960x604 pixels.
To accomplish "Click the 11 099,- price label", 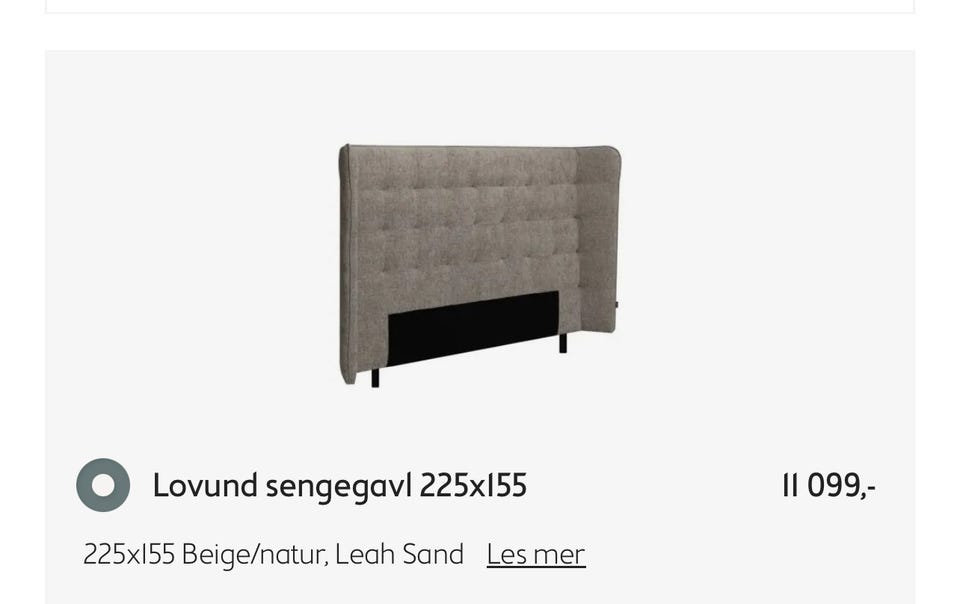I will coord(829,486).
